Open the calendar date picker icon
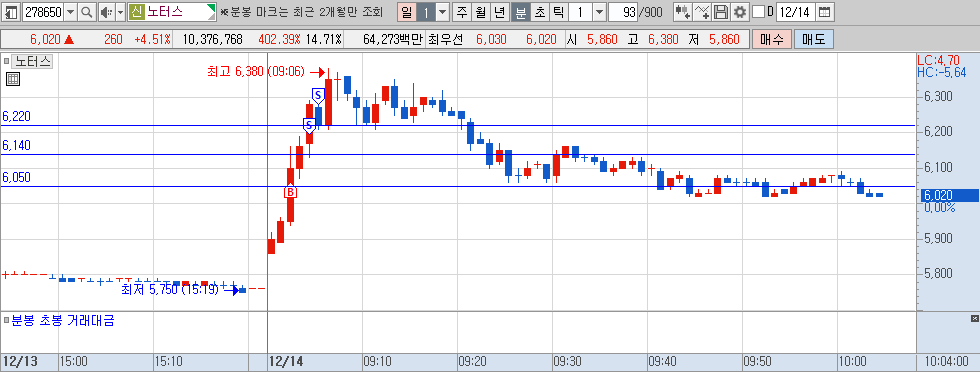This screenshot has width=980, height=372. [825, 11]
